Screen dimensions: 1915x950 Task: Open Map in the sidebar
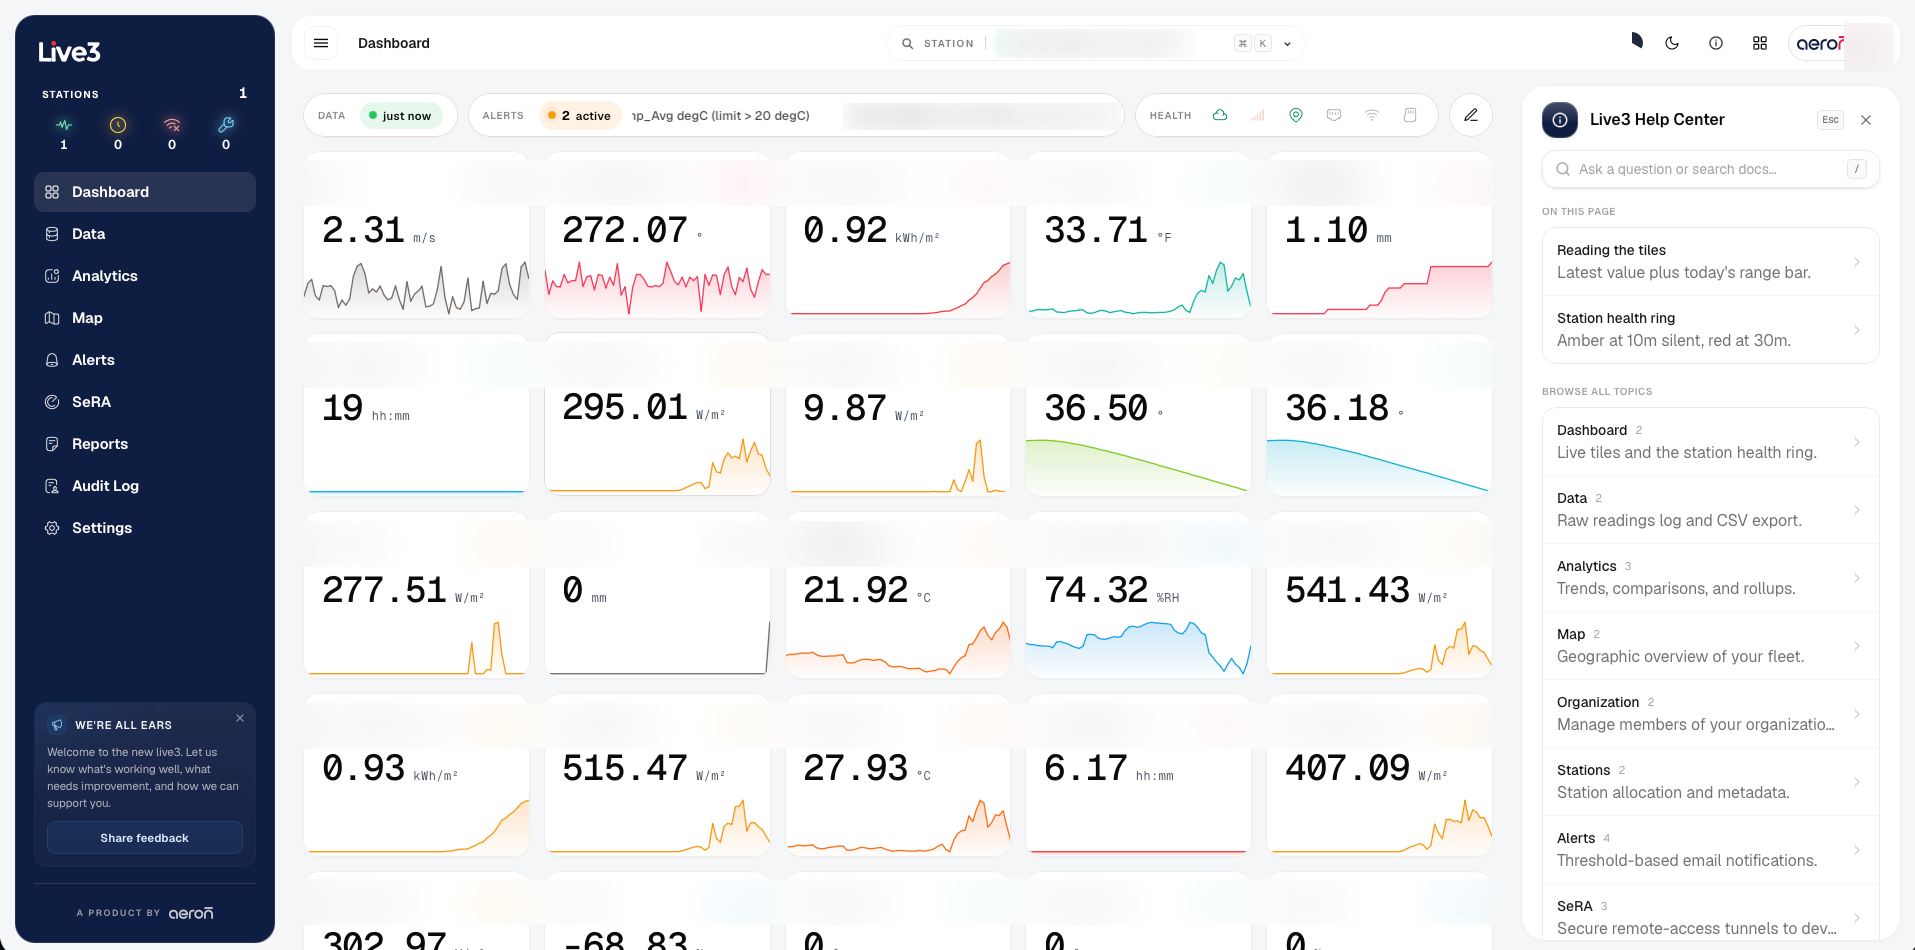145,318
